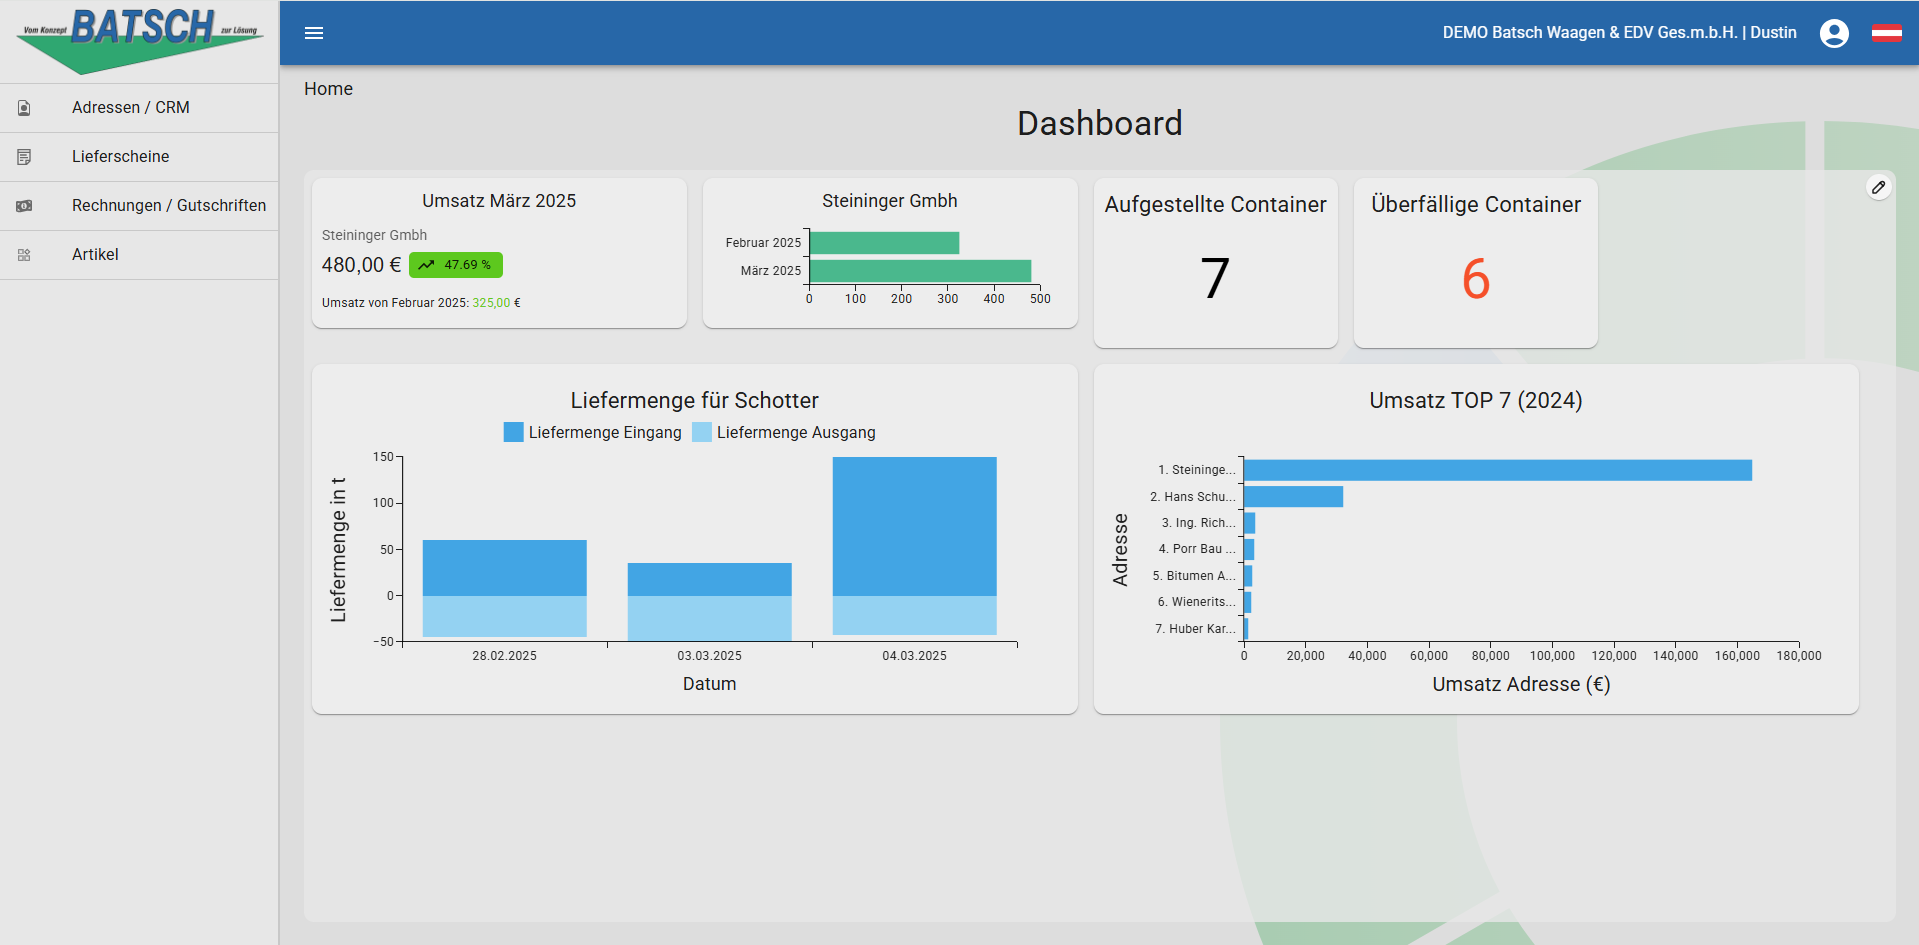Click the Artikel grid icon
Viewport: 1919px width, 945px height.
[25, 255]
